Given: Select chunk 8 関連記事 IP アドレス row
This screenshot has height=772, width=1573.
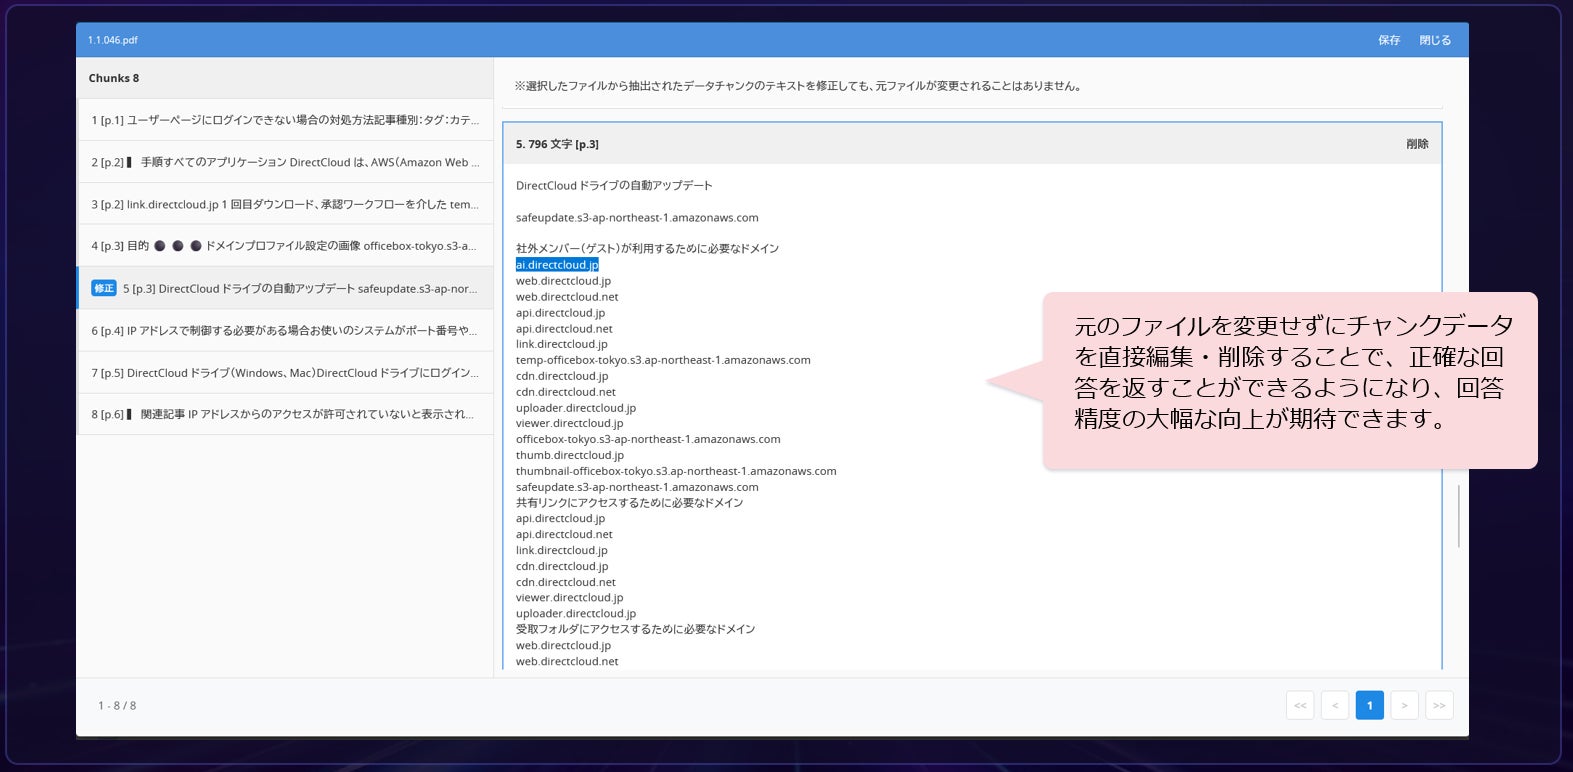Looking at the screenshot, I should [x=285, y=414].
